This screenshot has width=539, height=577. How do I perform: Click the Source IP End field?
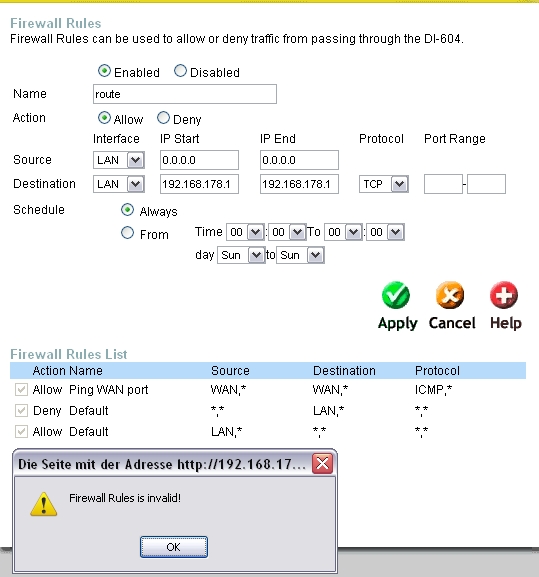click(299, 160)
